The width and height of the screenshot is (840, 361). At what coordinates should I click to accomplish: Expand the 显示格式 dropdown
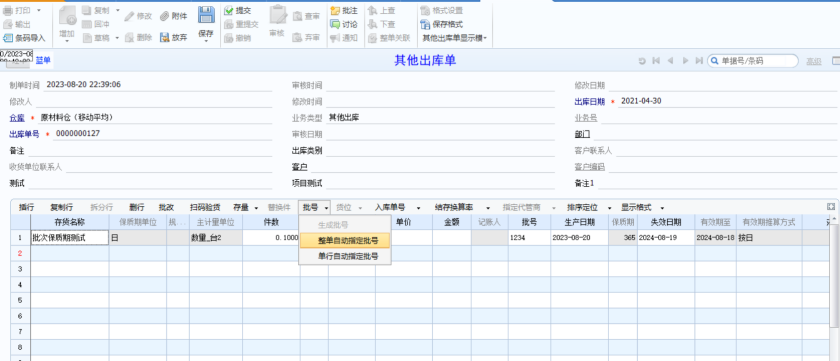click(662, 208)
